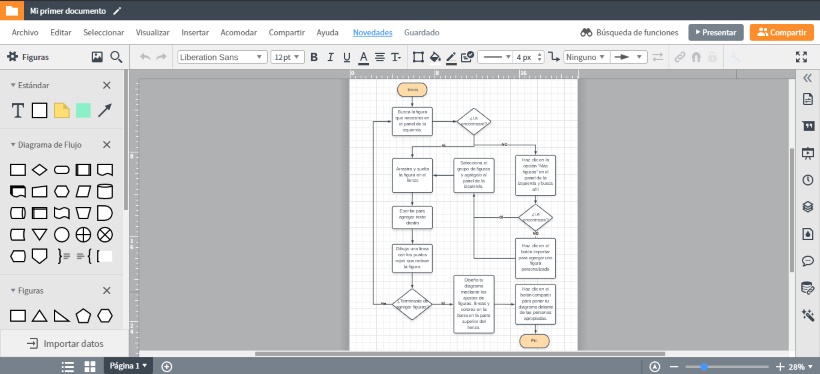Open the text options T icon

point(396,57)
